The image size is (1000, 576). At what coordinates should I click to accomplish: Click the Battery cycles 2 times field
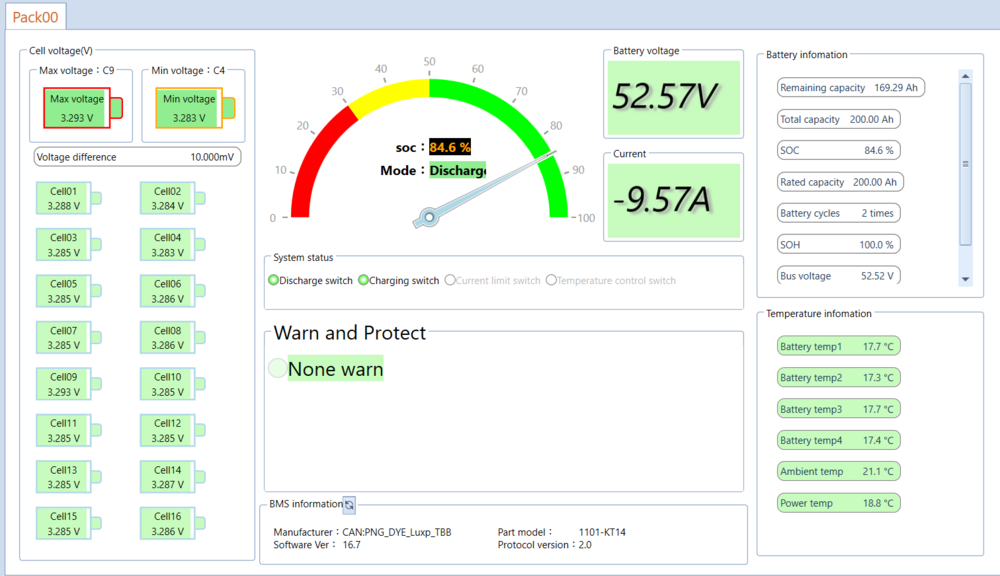839,213
